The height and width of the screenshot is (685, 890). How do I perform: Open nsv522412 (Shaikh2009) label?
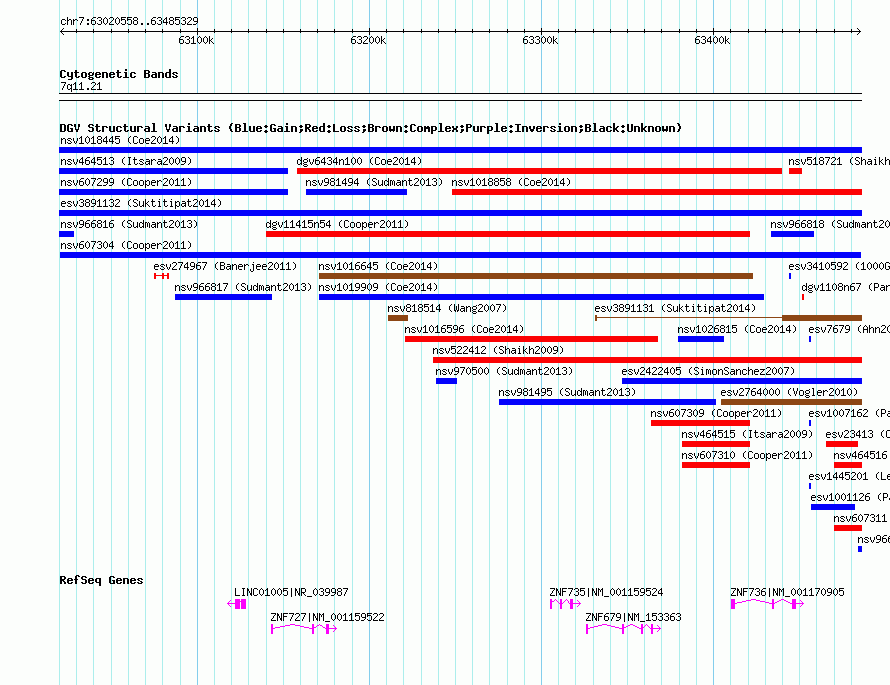tap(498, 350)
